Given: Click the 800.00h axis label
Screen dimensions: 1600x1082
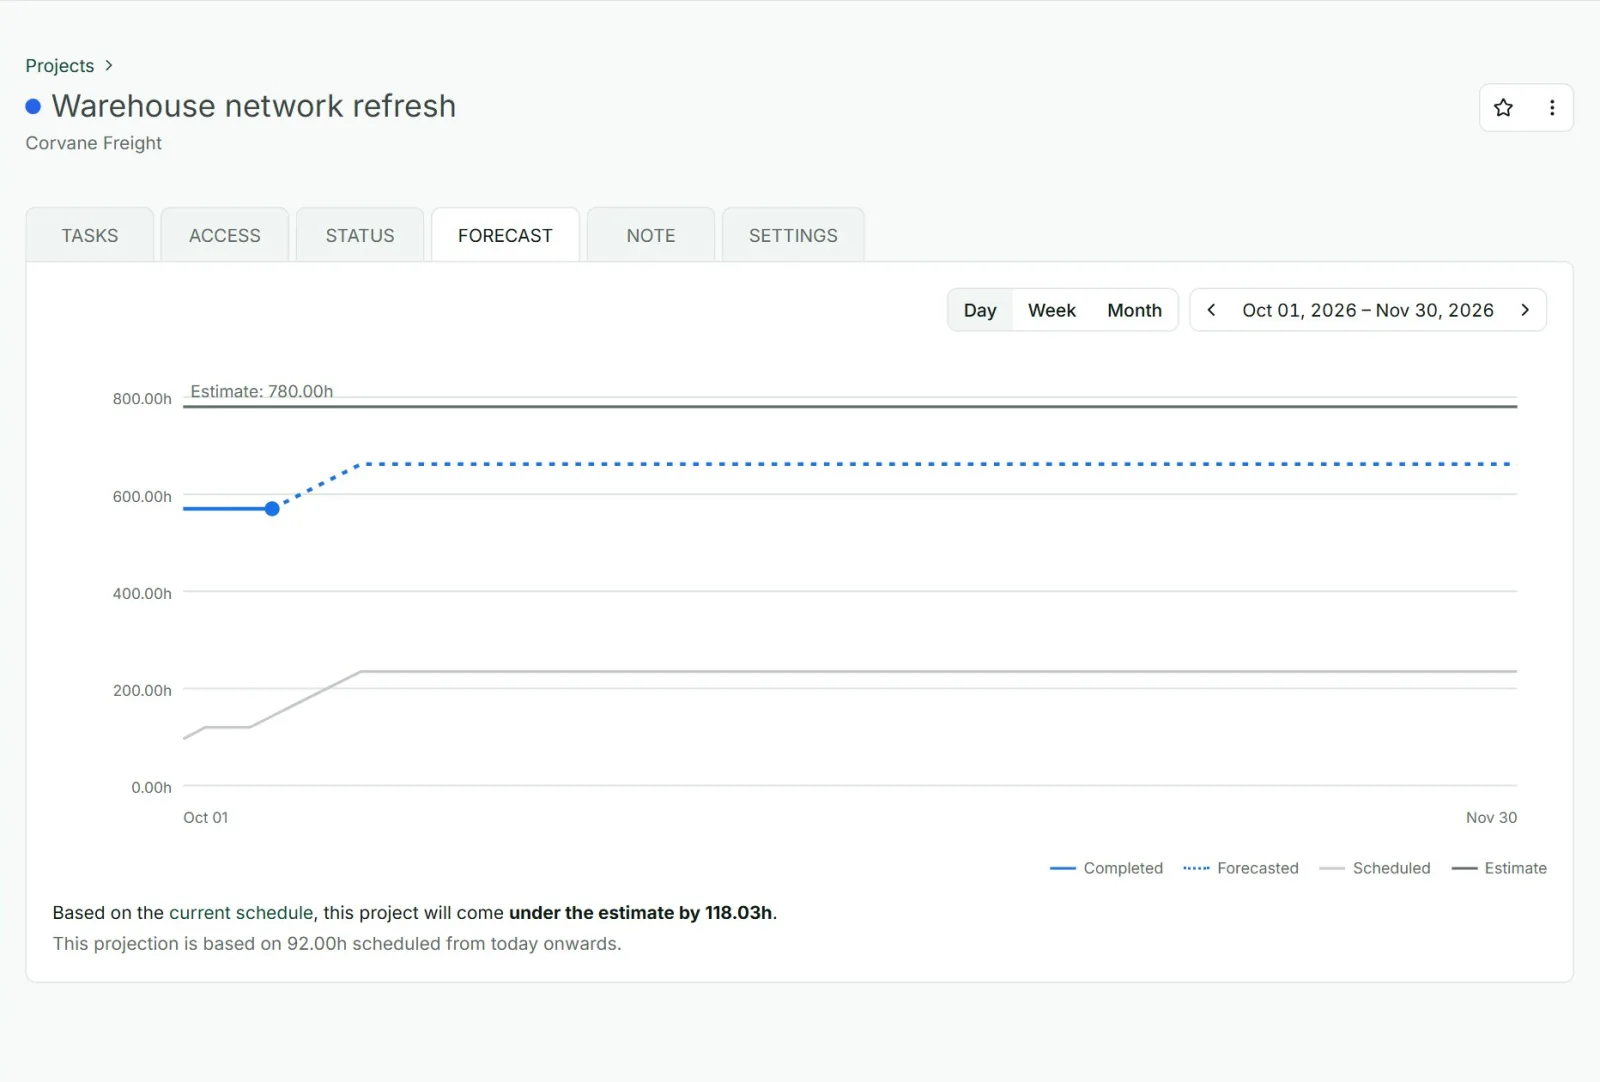Looking at the screenshot, I should click(x=142, y=398).
